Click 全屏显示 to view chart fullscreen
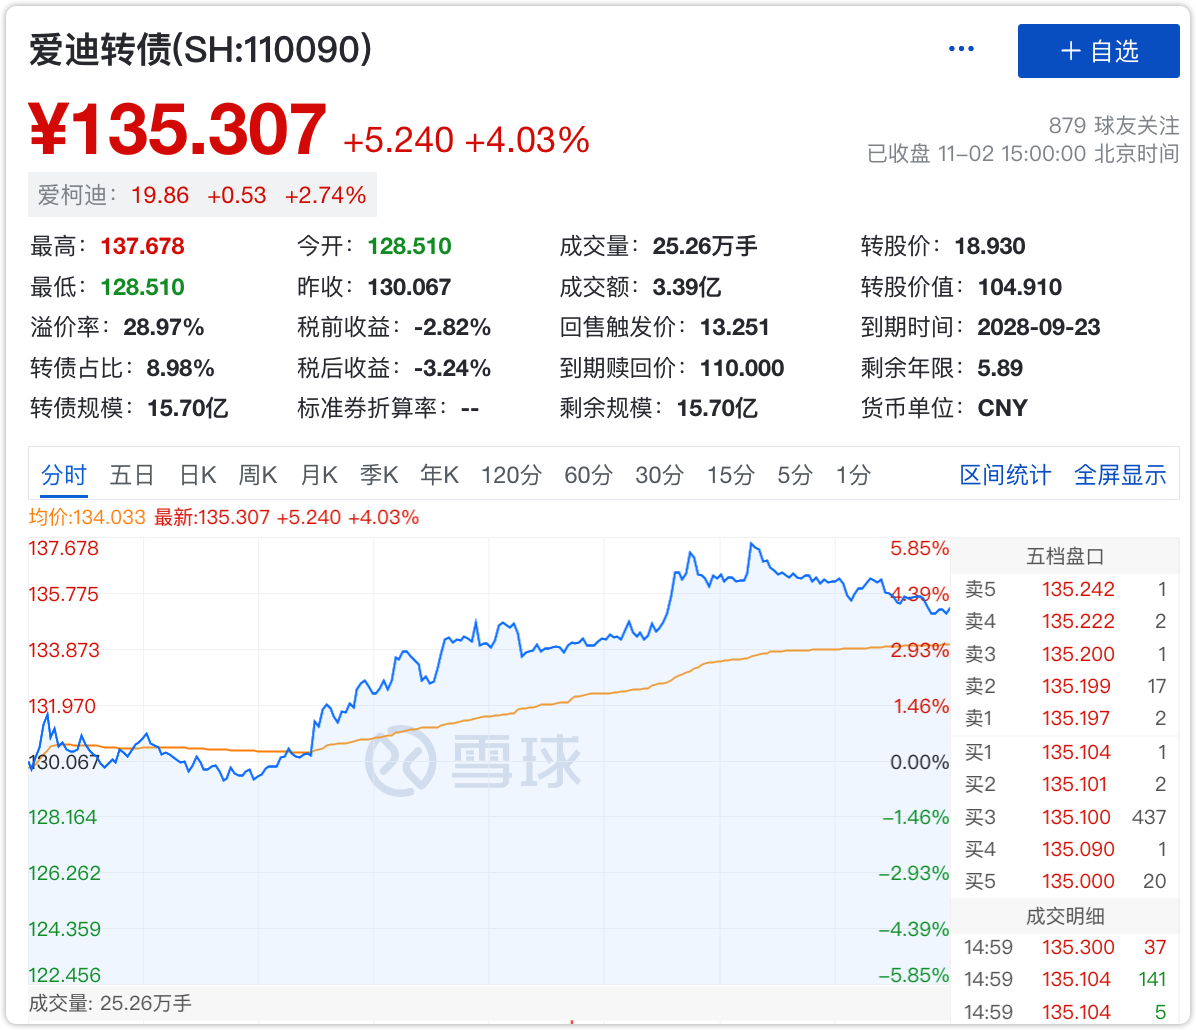The width and height of the screenshot is (1196, 1030). 1120,475
